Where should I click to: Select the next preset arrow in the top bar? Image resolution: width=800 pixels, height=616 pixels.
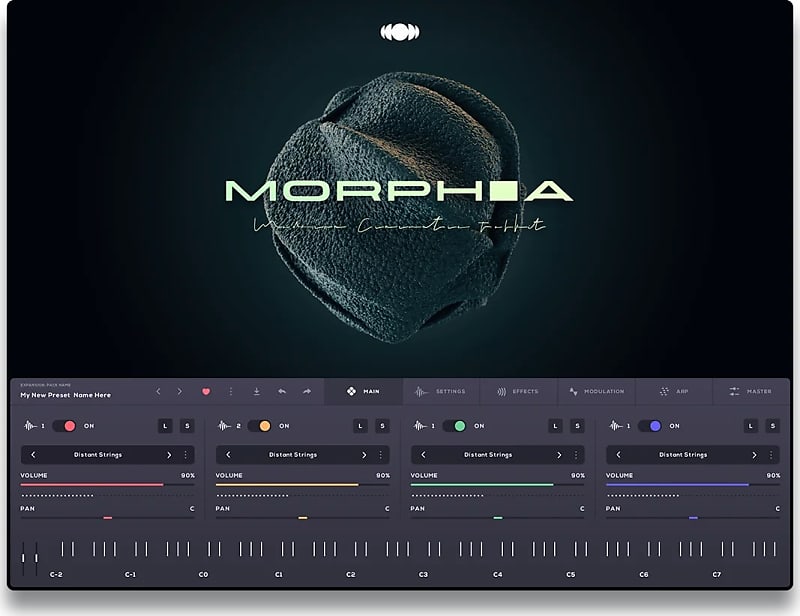(x=180, y=391)
